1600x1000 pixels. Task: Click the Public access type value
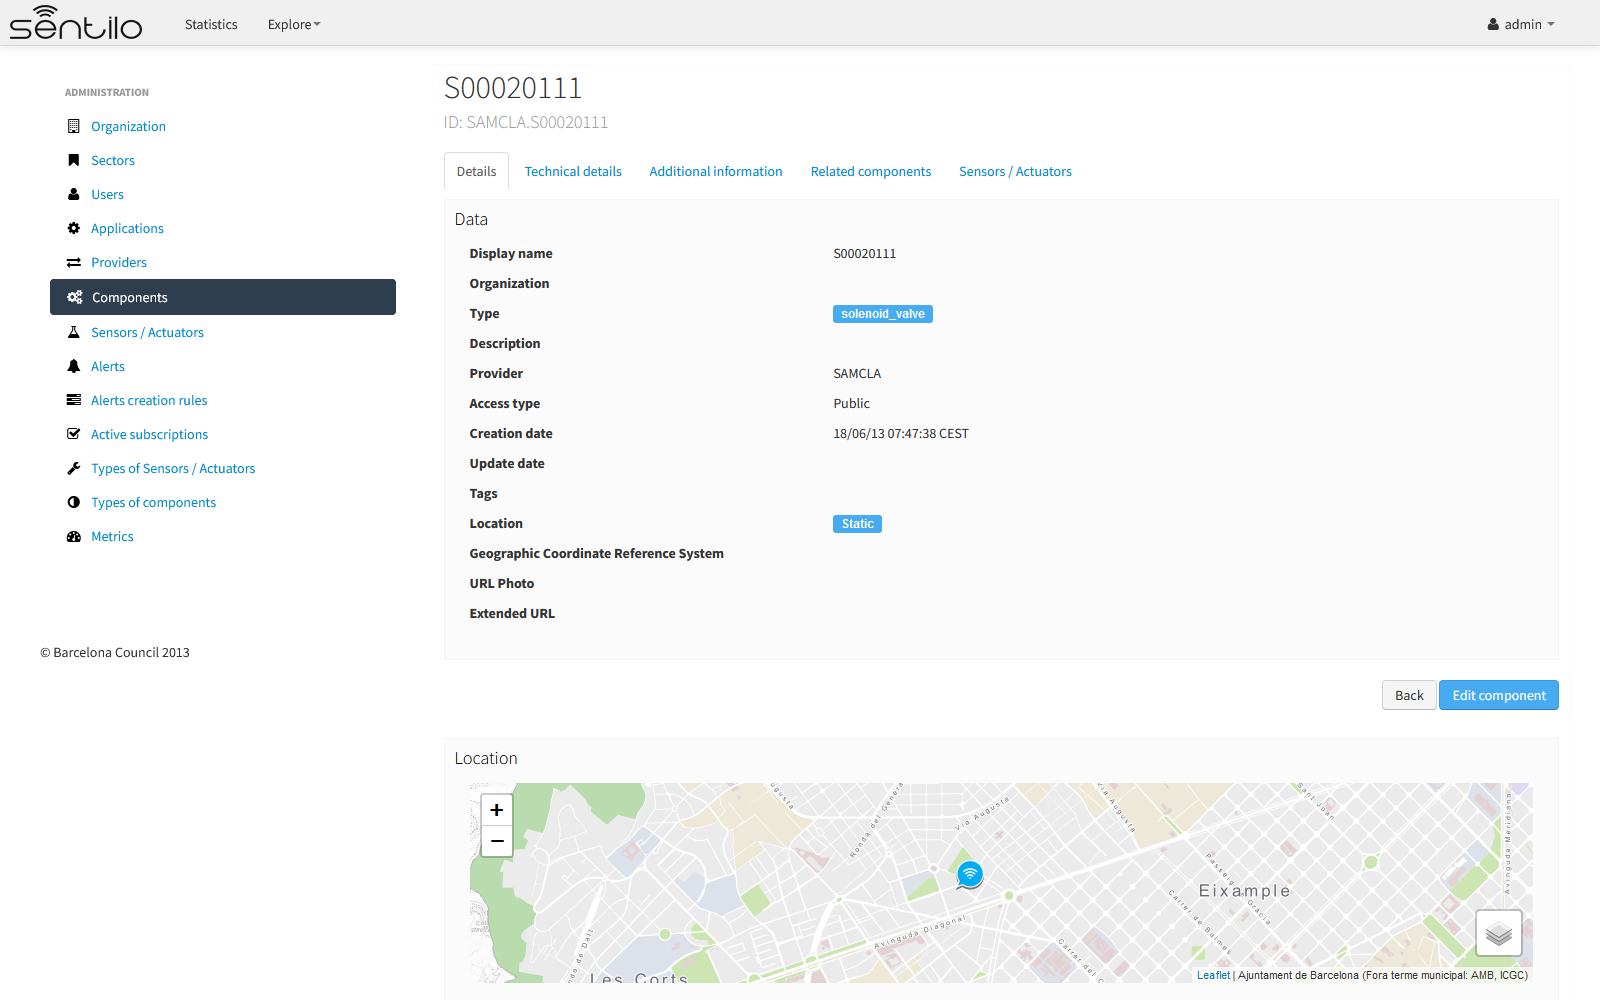pyautogui.click(x=851, y=404)
